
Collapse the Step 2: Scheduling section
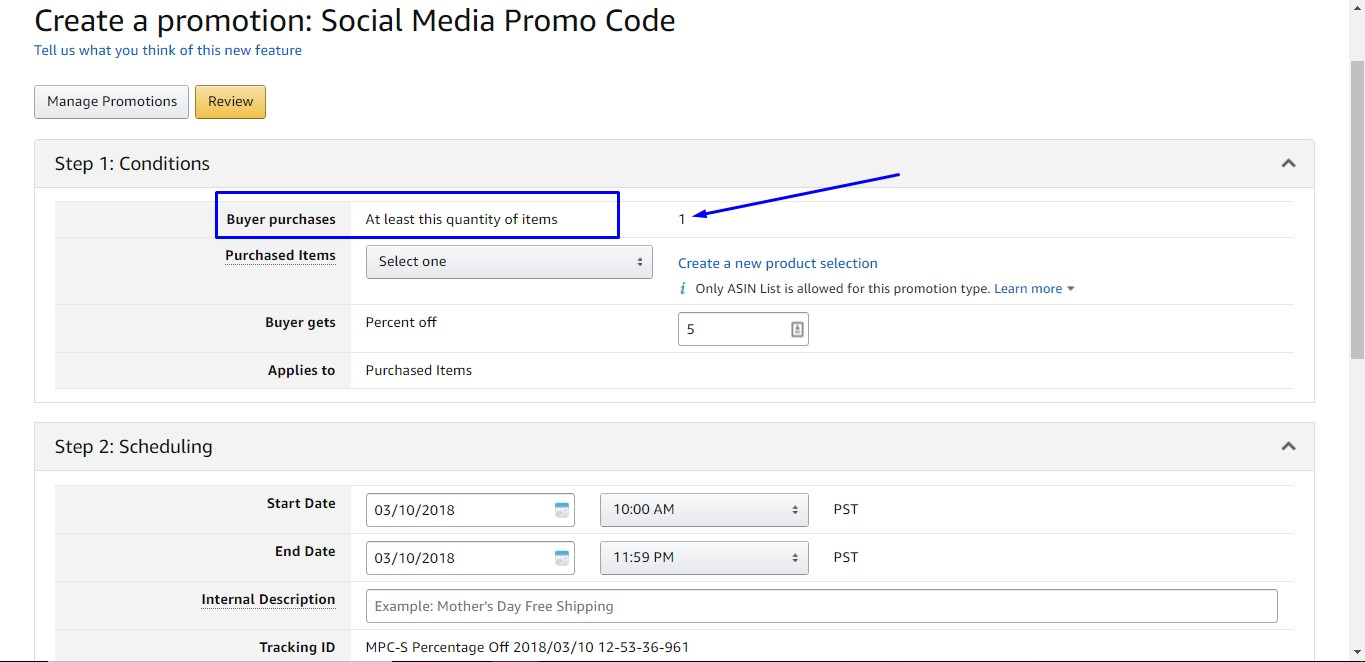pos(1288,447)
